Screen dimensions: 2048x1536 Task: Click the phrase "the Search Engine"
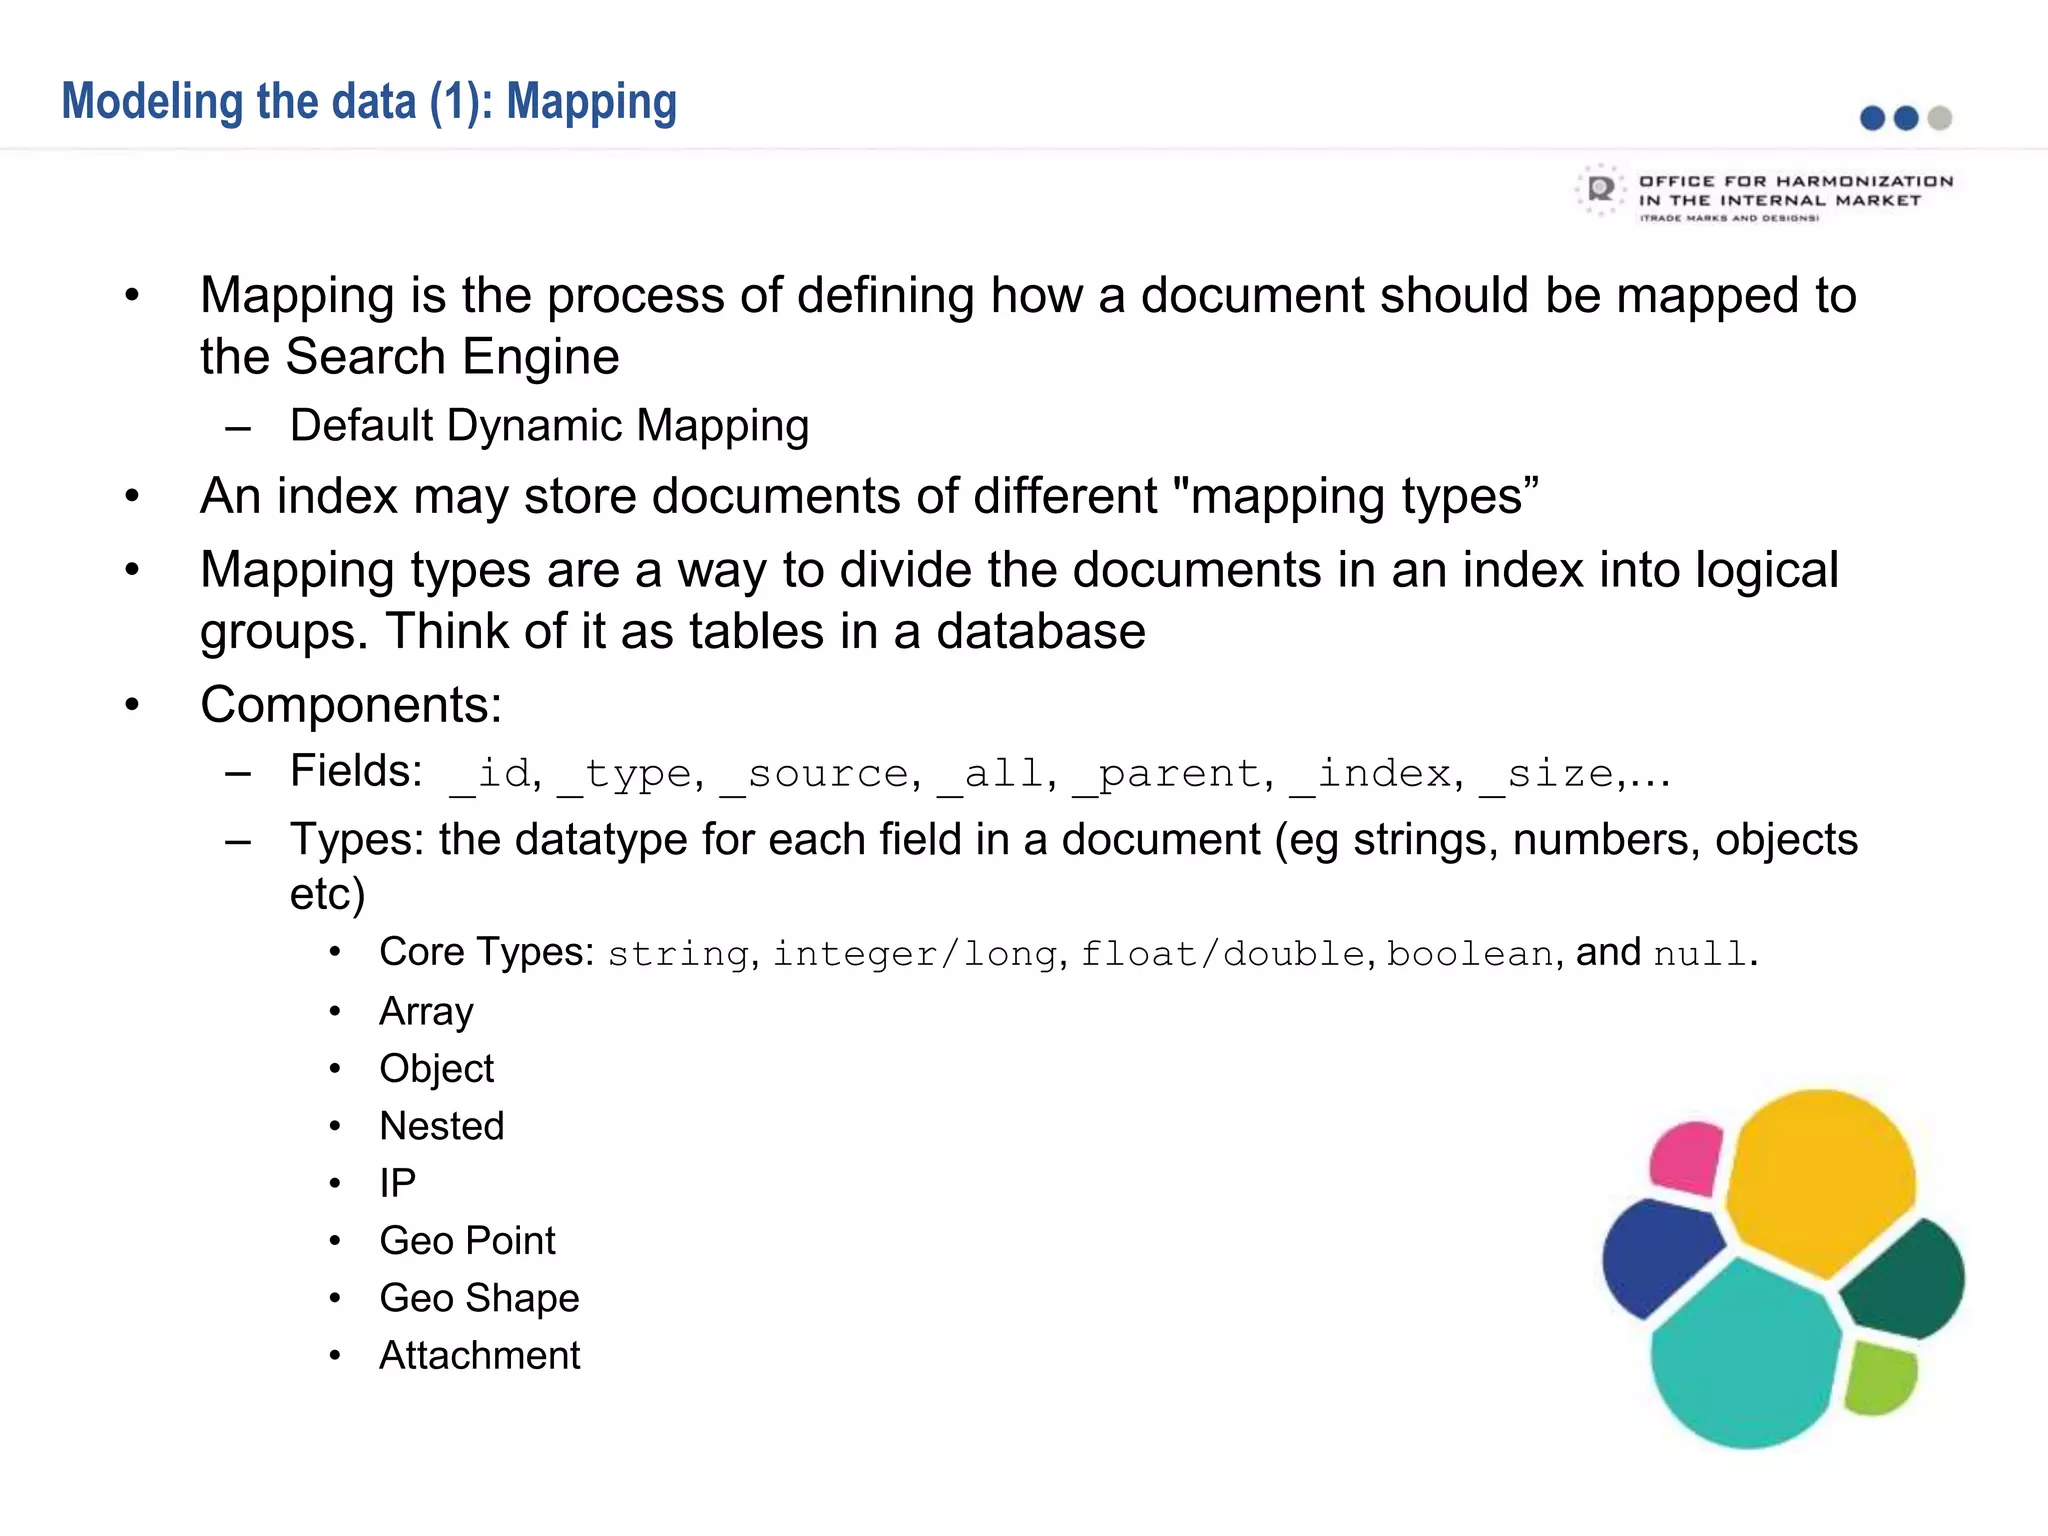click(x=409, y=357)
